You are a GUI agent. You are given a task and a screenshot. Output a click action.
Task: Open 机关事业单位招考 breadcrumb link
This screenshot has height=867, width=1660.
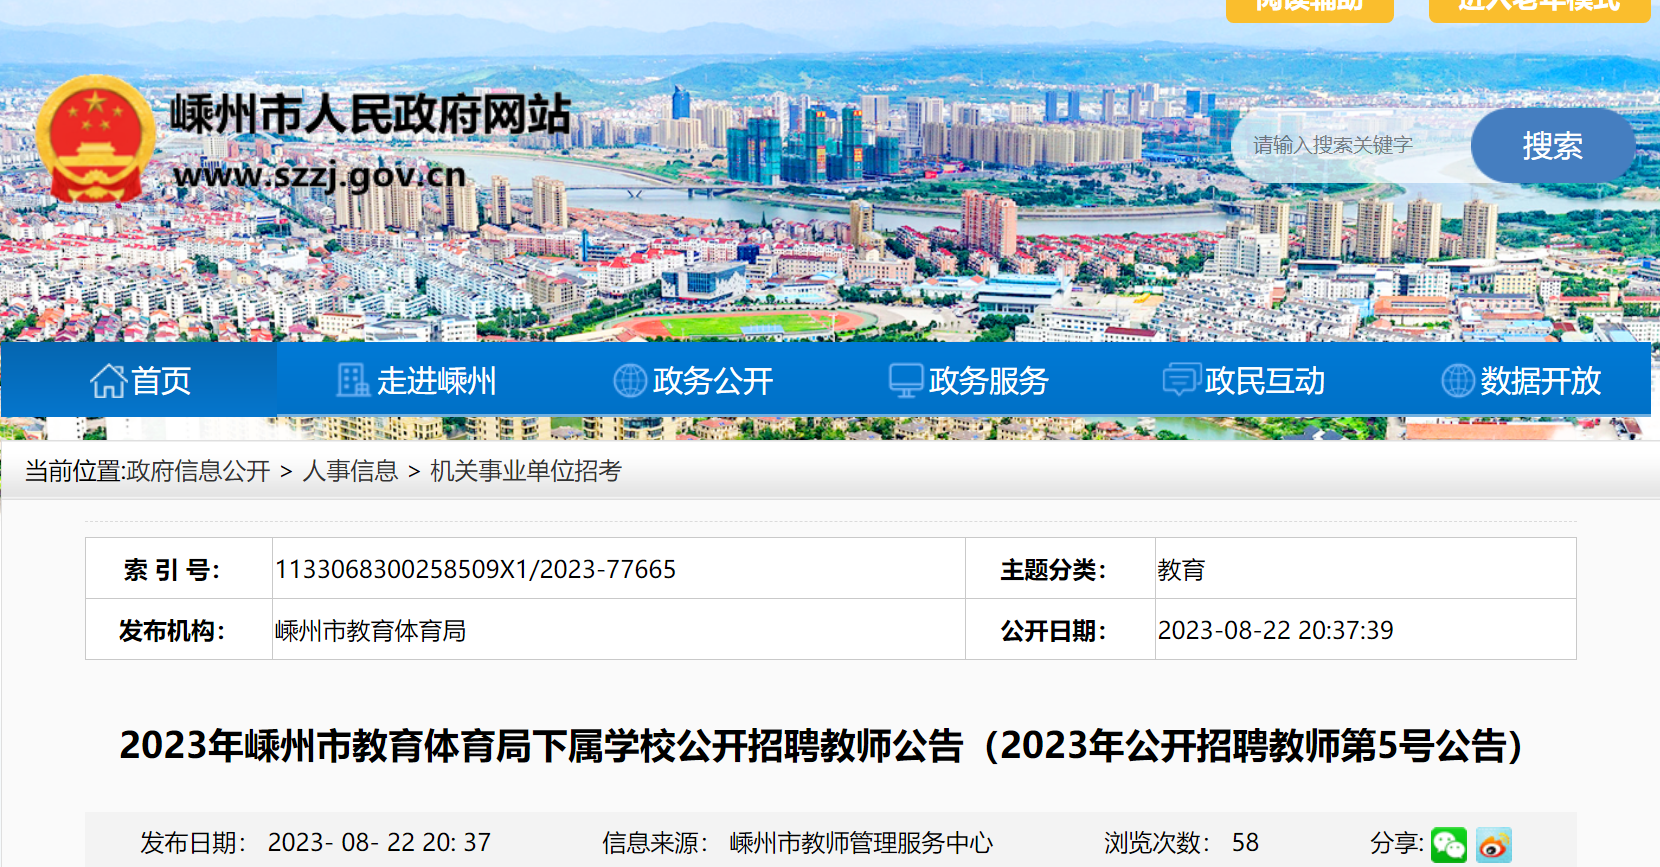coord(525,471)
